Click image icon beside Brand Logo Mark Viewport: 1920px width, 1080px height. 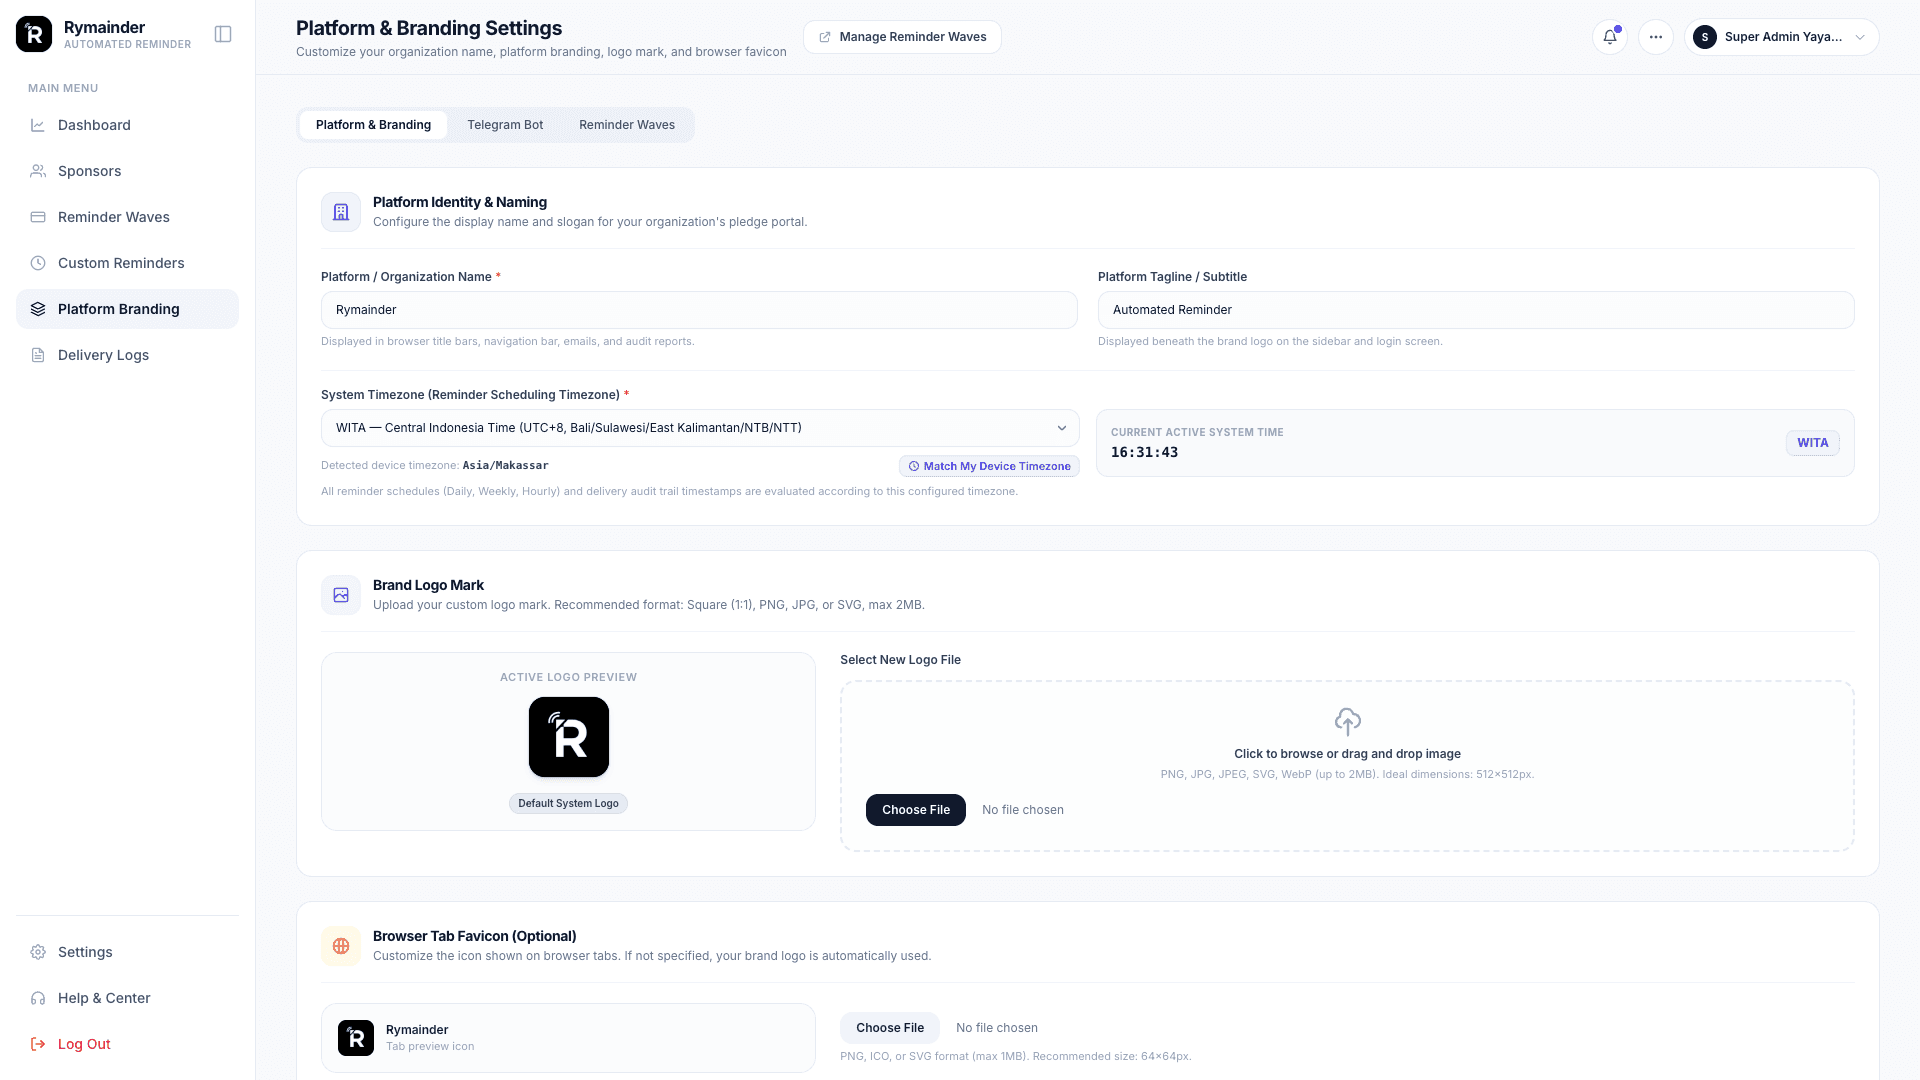341,595
